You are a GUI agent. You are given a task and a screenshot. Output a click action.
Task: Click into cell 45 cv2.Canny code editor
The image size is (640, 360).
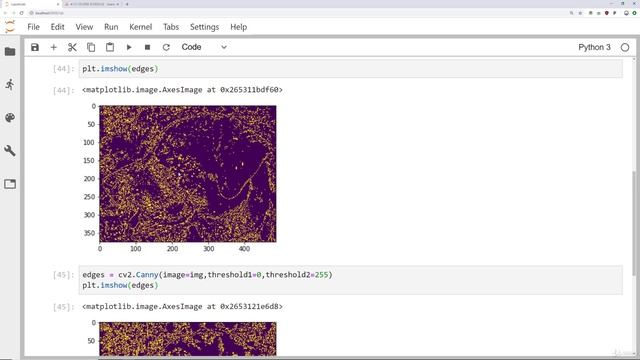tap(351, 280)
